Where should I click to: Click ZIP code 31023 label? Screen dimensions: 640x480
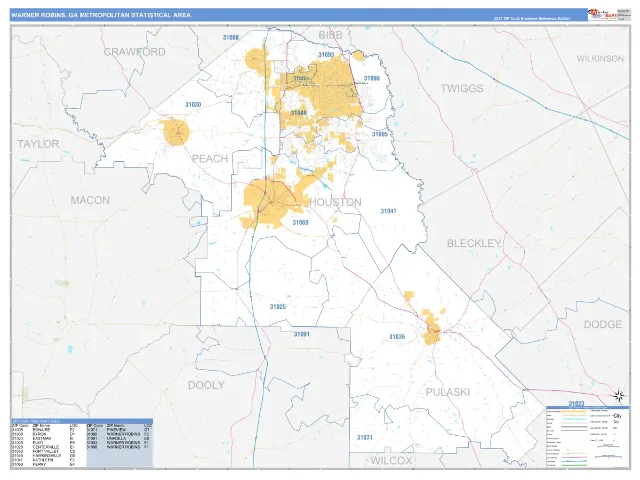pyautogui.click(x=576, y=404)
